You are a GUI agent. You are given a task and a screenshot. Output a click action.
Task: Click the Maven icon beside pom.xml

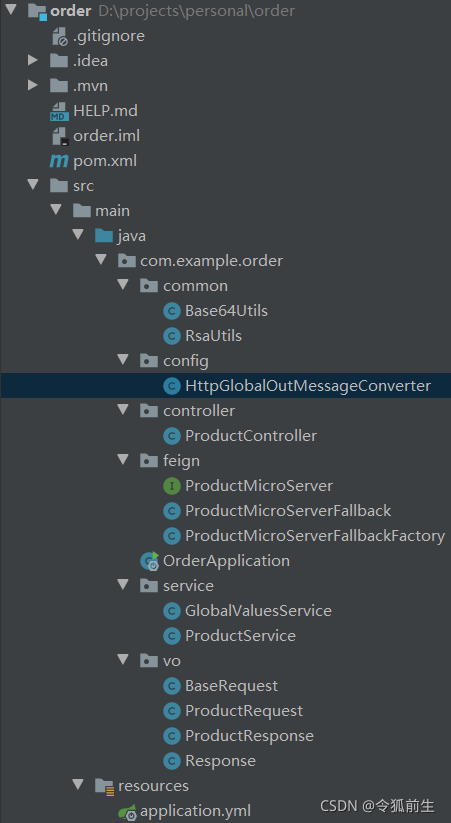(59, 161)
